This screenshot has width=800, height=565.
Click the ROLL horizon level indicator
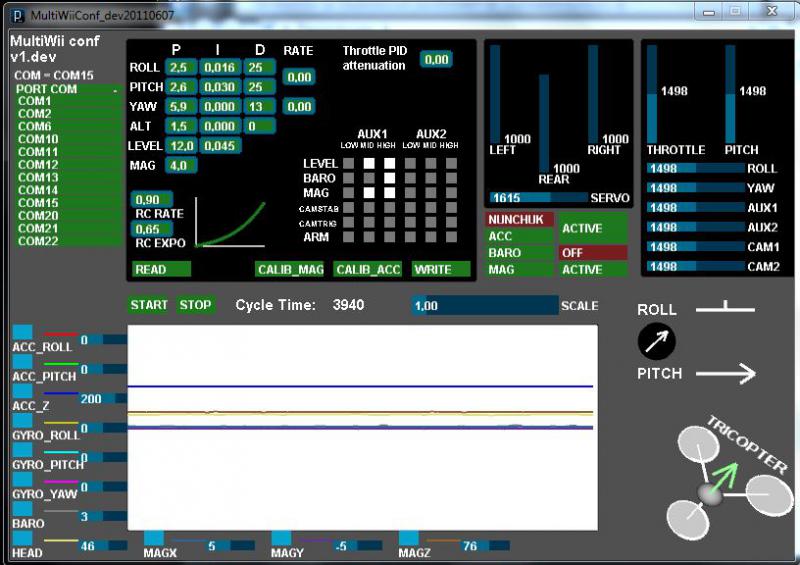725,308
